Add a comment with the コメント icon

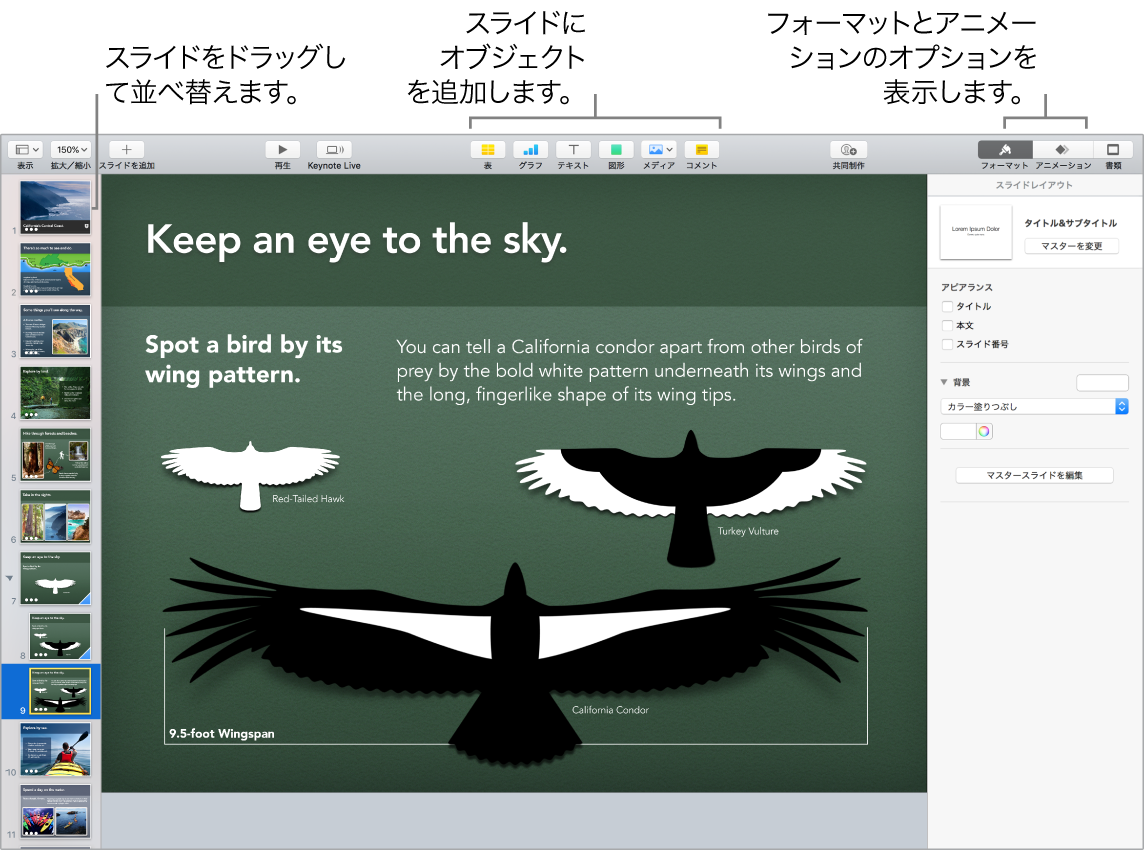pyautogui.click(x=700, y=150)
